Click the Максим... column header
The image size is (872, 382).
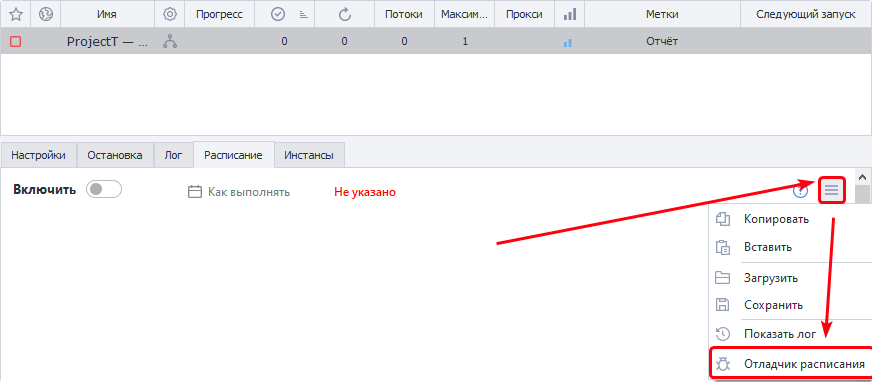pyautogui.click(x=464, y=15)
